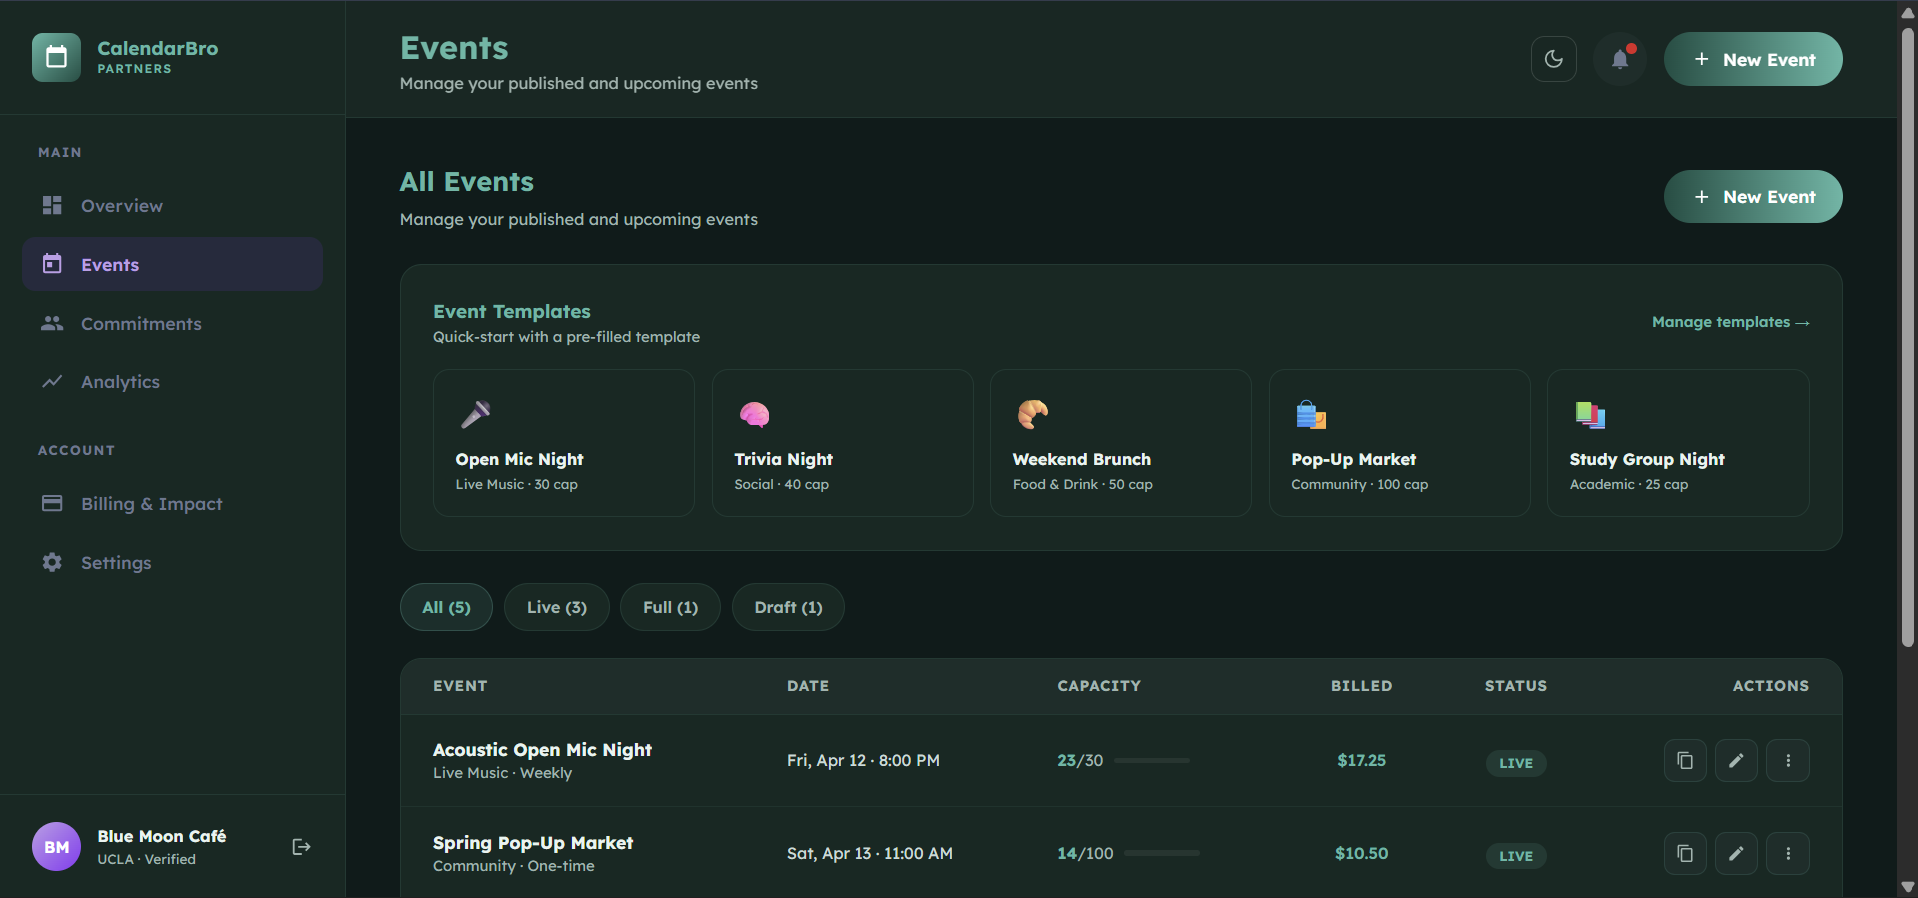Go to Commitments in the sidebar
The width and height of the screenshot is (1918, 898).
pyautogui.click(x=172, y=323)
